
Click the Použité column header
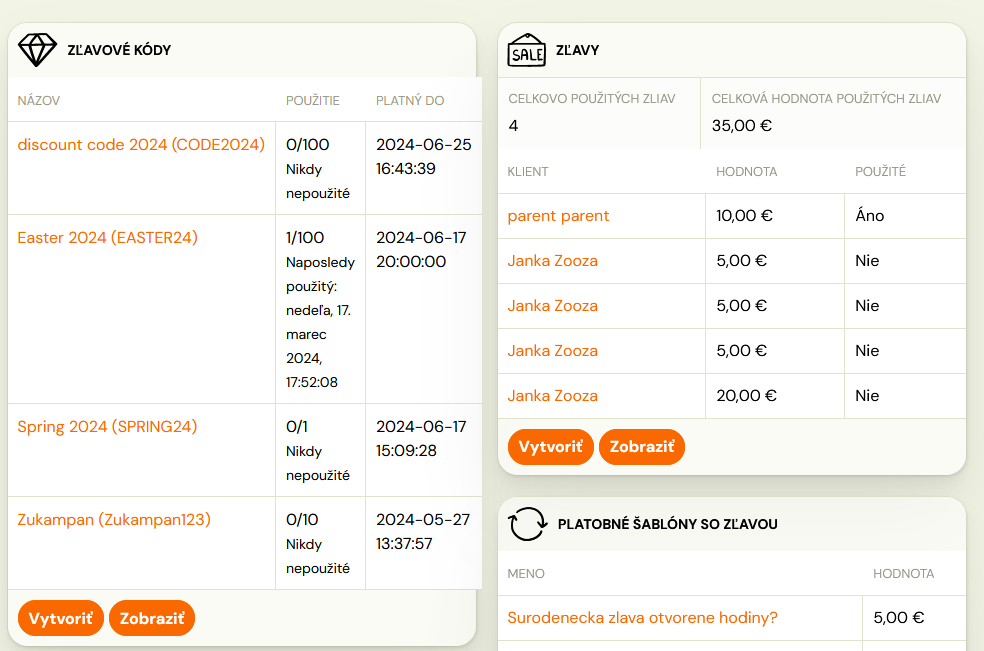click(880, 171)
